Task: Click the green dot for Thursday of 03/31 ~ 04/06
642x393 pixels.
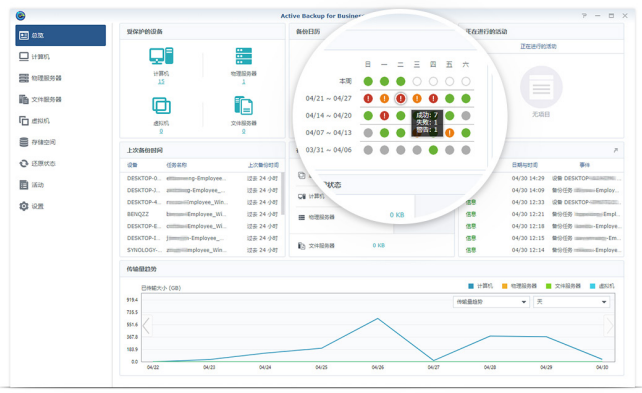Action: pos(433,150)
